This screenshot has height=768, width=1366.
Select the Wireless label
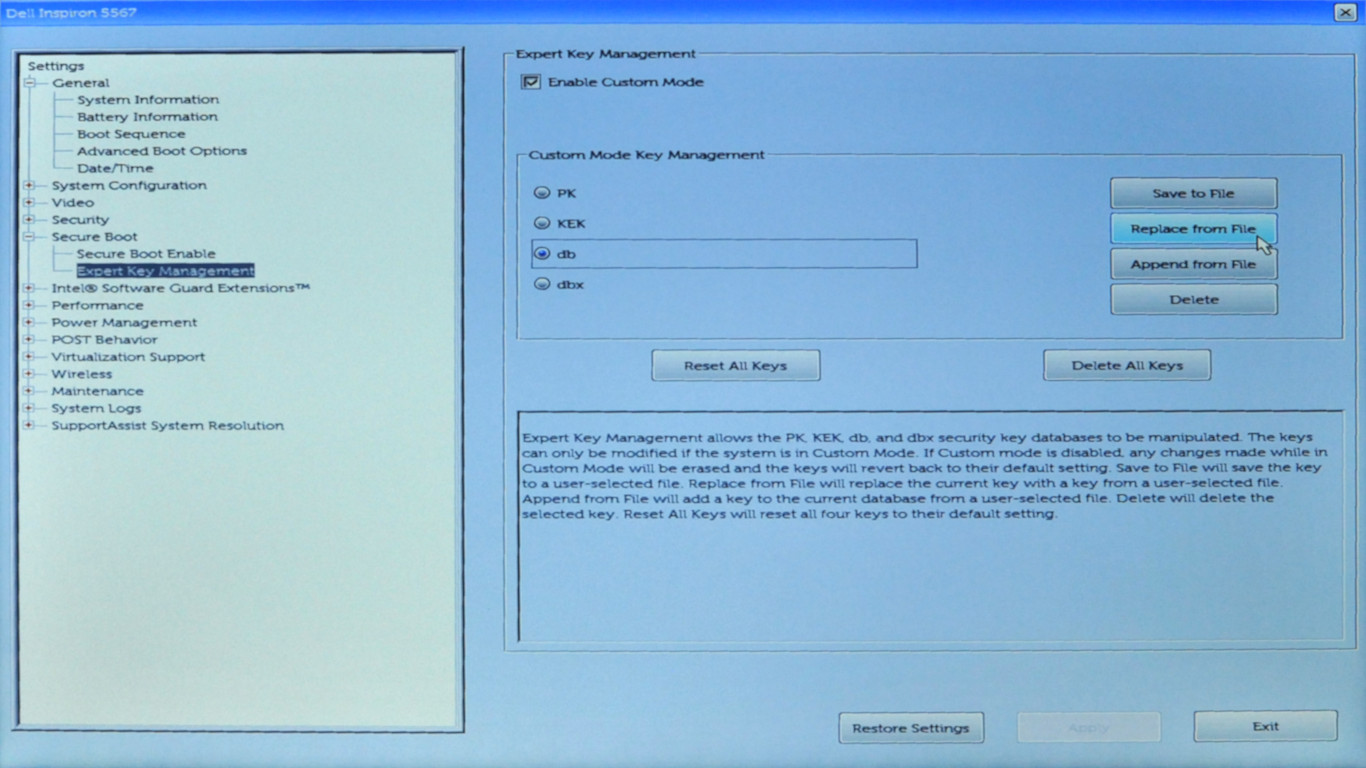point(82,374)
